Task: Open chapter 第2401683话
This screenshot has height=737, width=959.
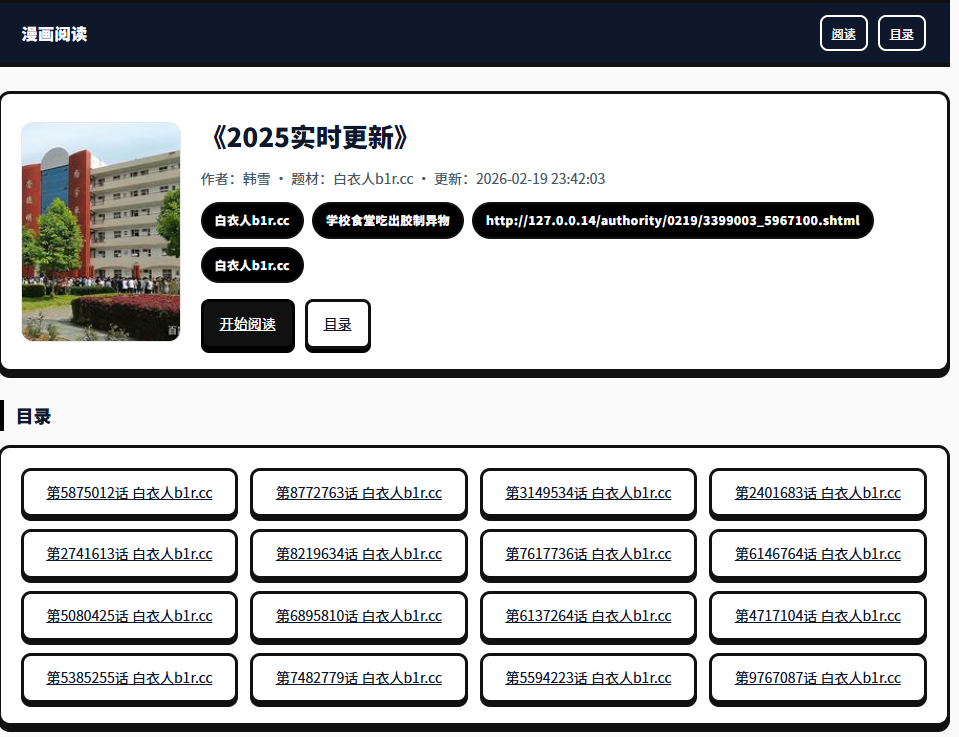Action: click(x=817, y=493)
